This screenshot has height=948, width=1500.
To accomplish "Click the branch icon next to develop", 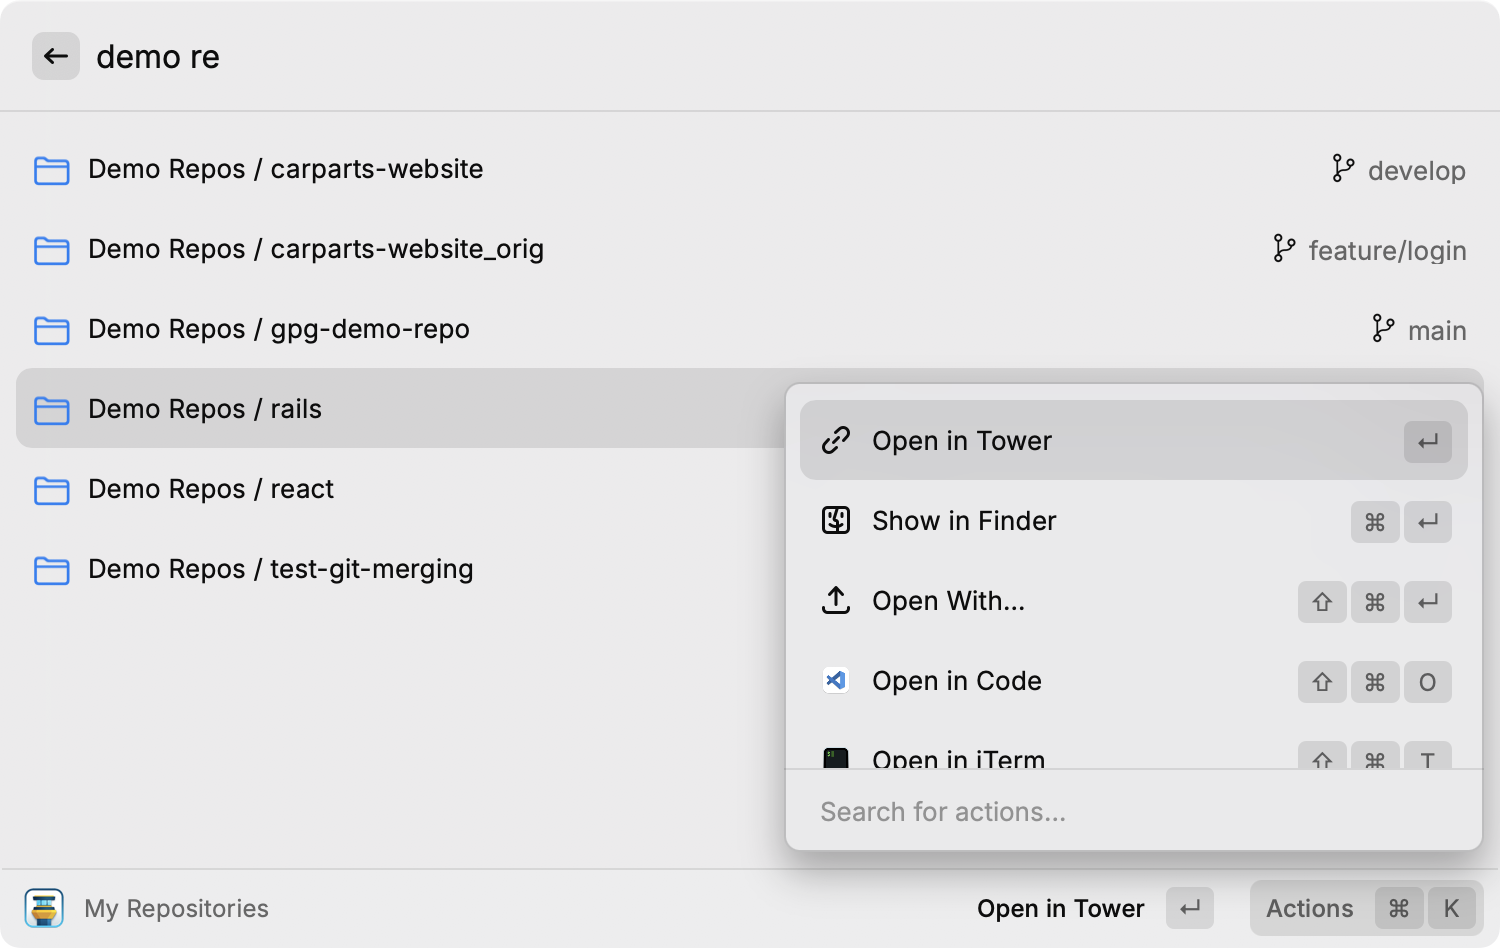I will 1341,168.
